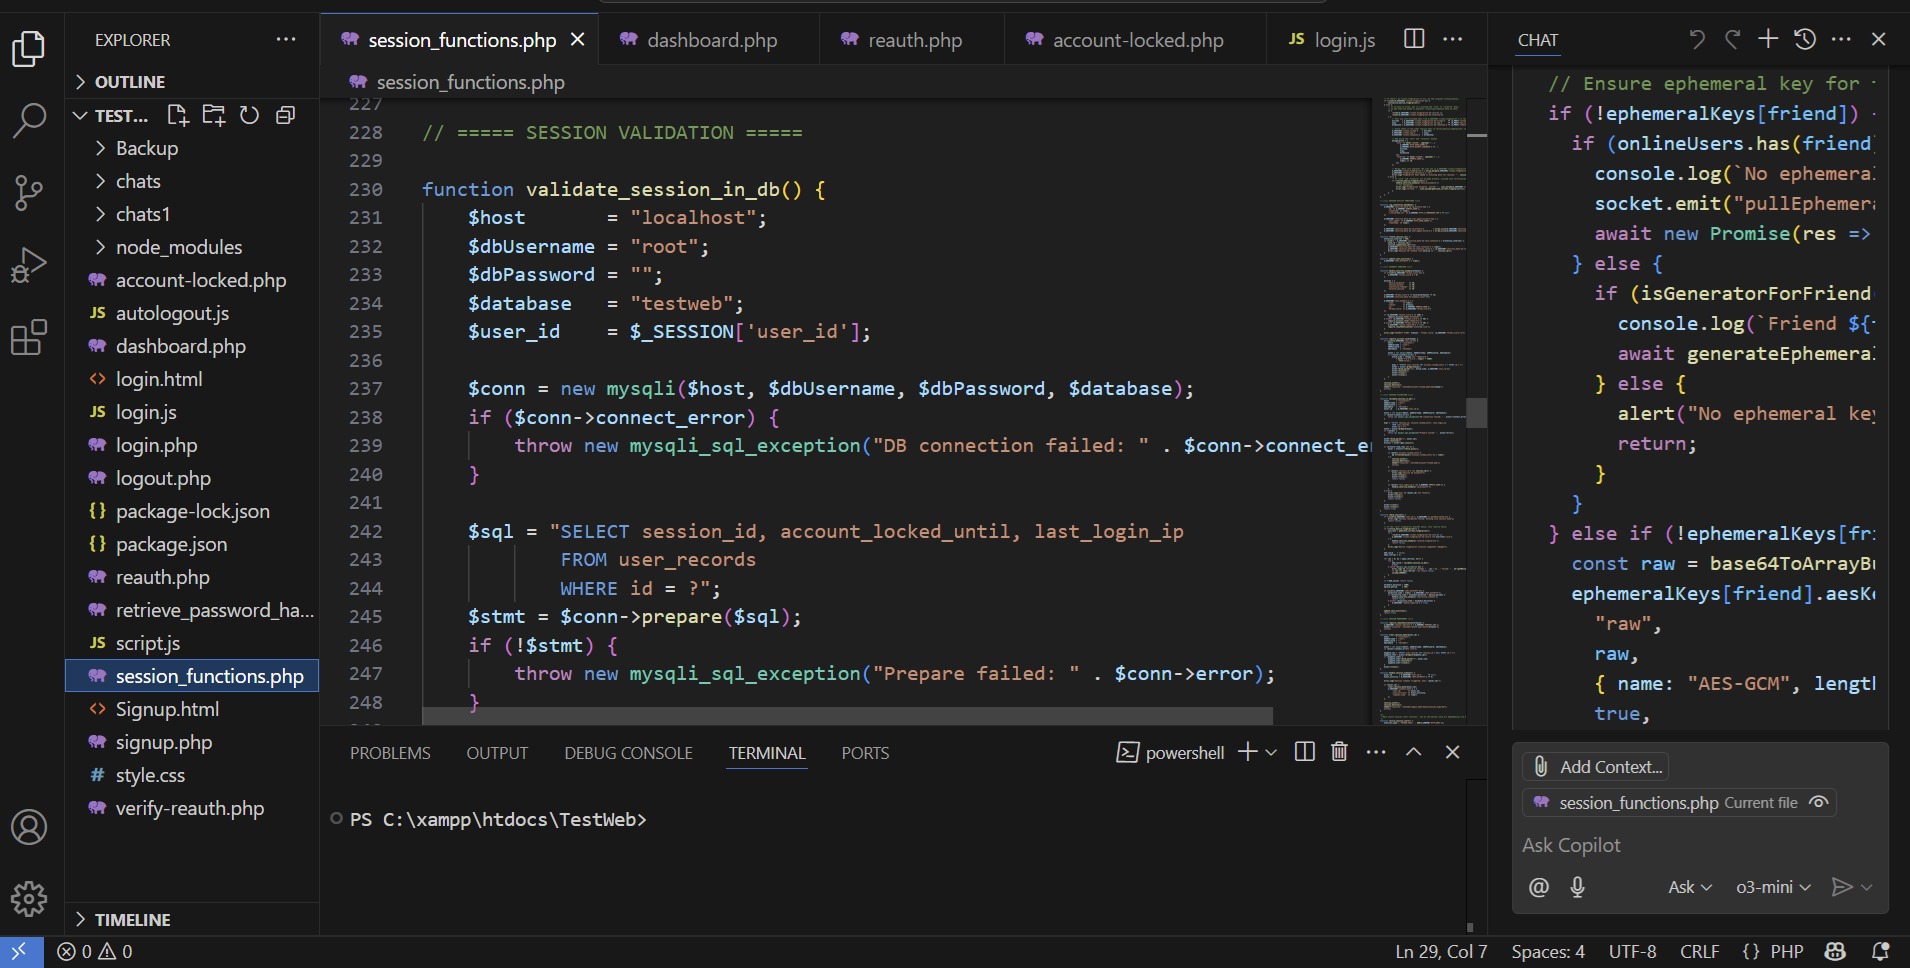Expand the Backup folder
The width and height of the screenshot is (1910, 968).
pyautogui.click(x=192, y=148)
